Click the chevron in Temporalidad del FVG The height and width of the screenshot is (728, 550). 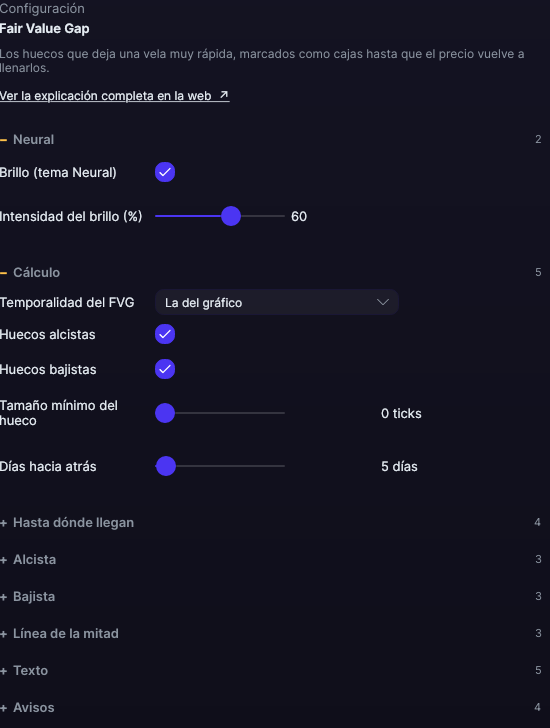click(382, 302)
